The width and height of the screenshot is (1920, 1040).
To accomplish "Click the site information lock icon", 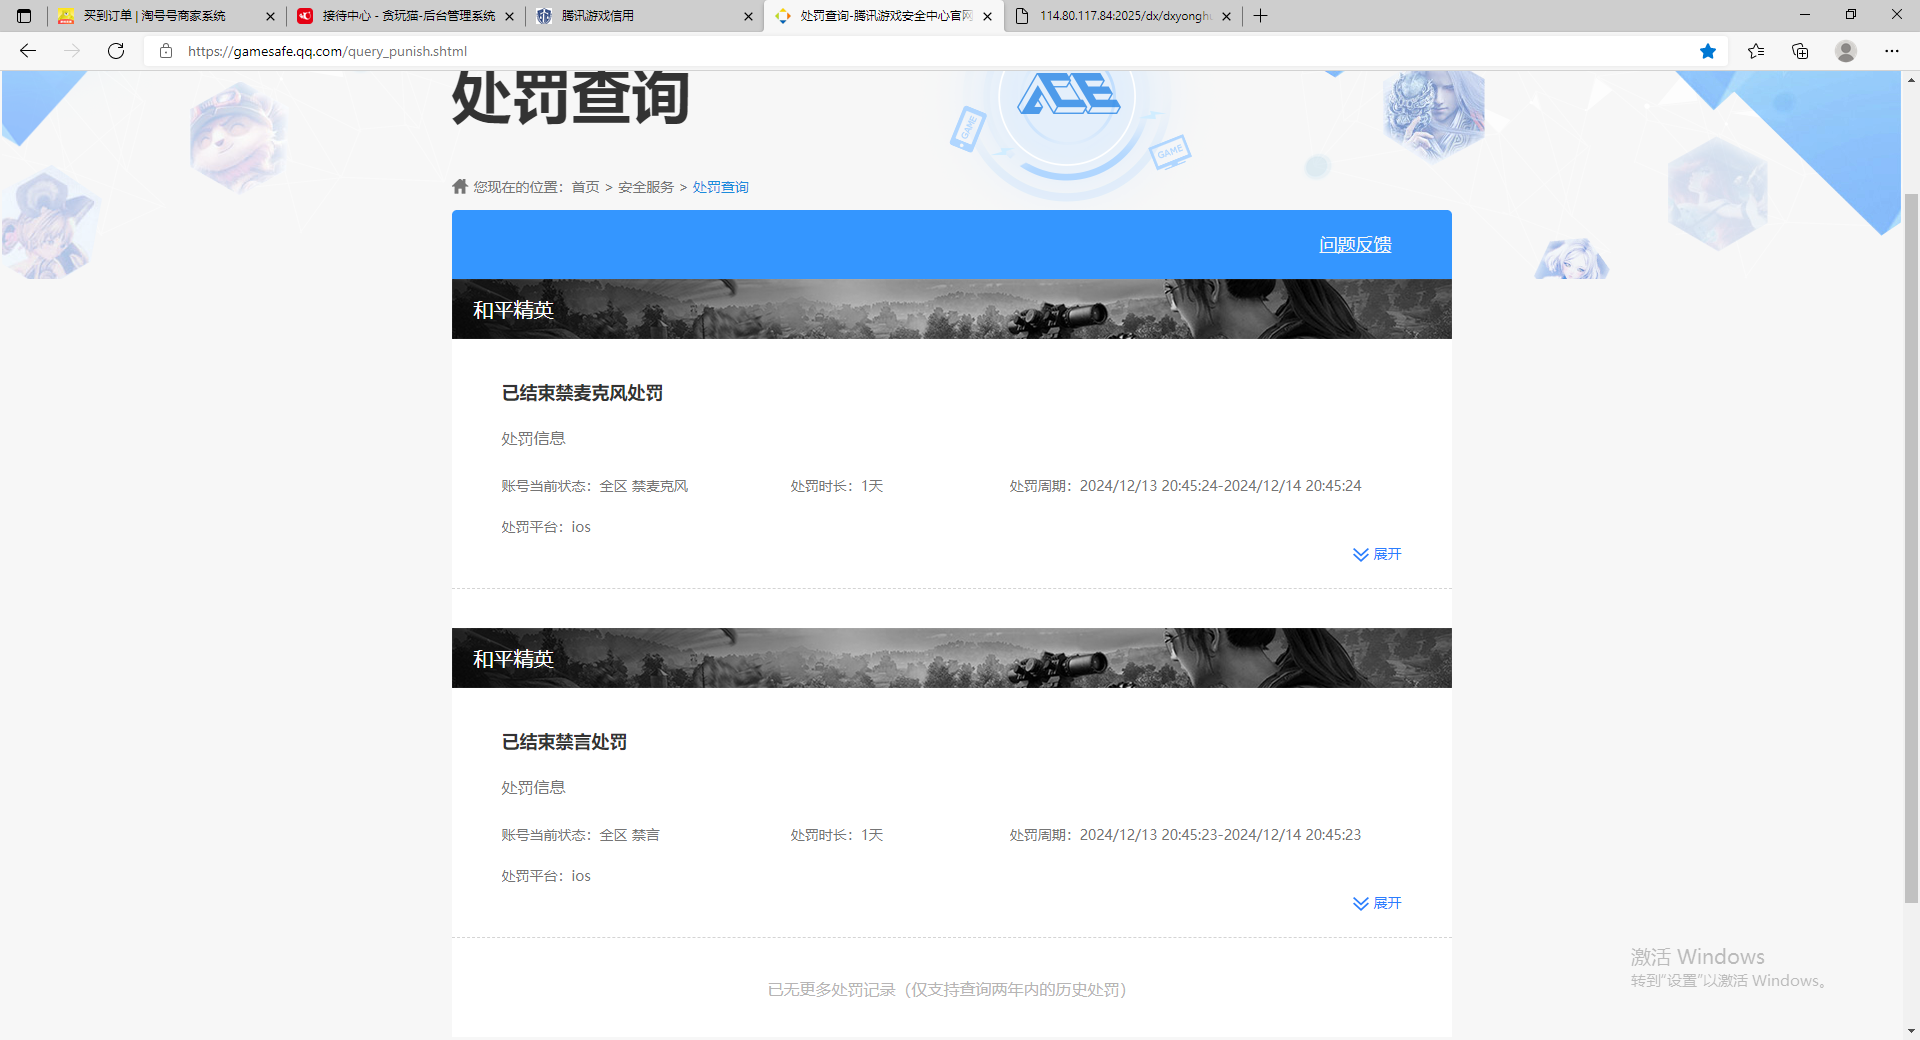I will tap(166, 51).
